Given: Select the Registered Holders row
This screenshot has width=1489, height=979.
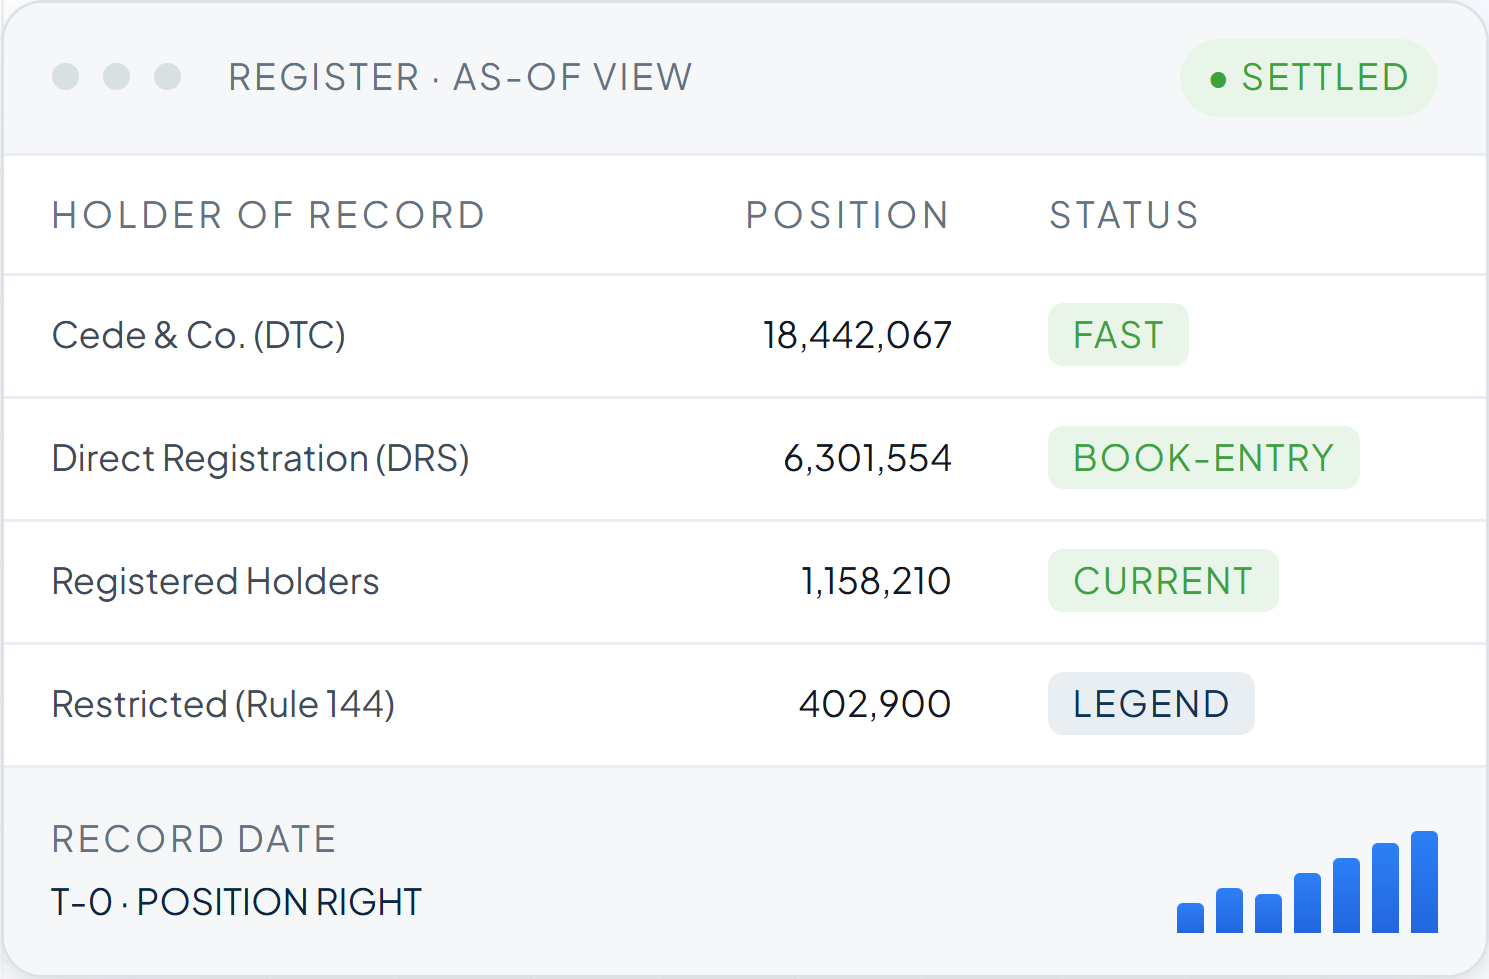Looking at the screenshot, I should pyautogui.click(x=745, y=582).
